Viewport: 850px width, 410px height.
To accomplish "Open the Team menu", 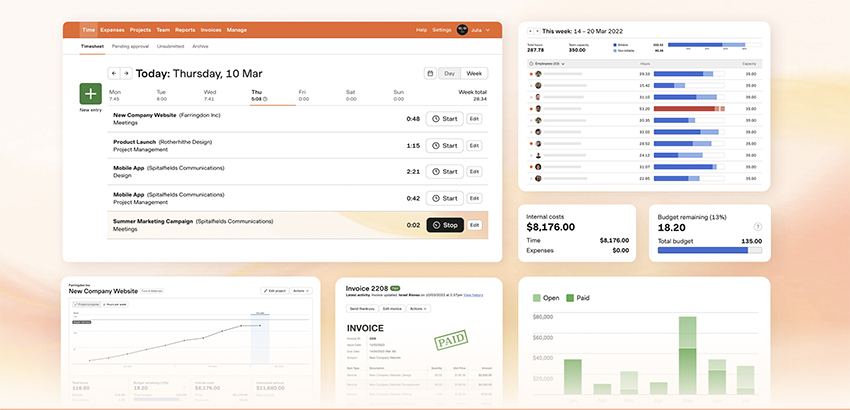I will pos(163,30).
